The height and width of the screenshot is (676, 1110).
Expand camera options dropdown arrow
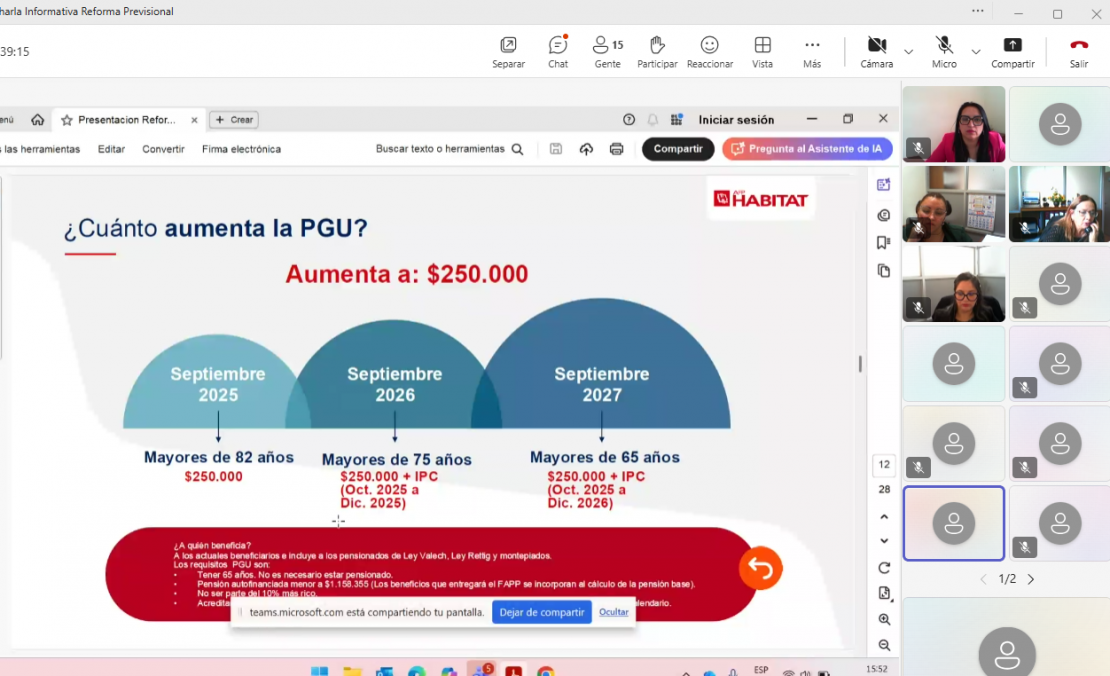coord(909,51)
